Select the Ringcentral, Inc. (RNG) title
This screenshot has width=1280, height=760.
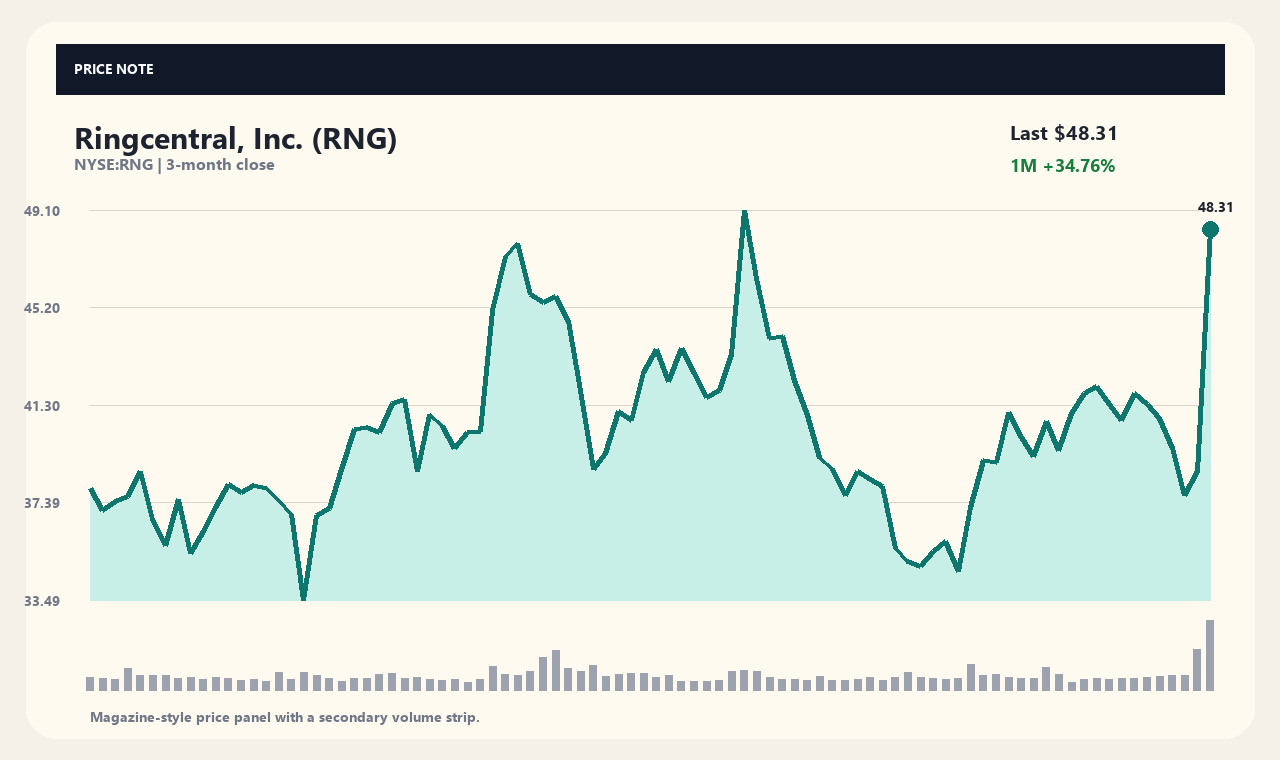click(236, 139)
